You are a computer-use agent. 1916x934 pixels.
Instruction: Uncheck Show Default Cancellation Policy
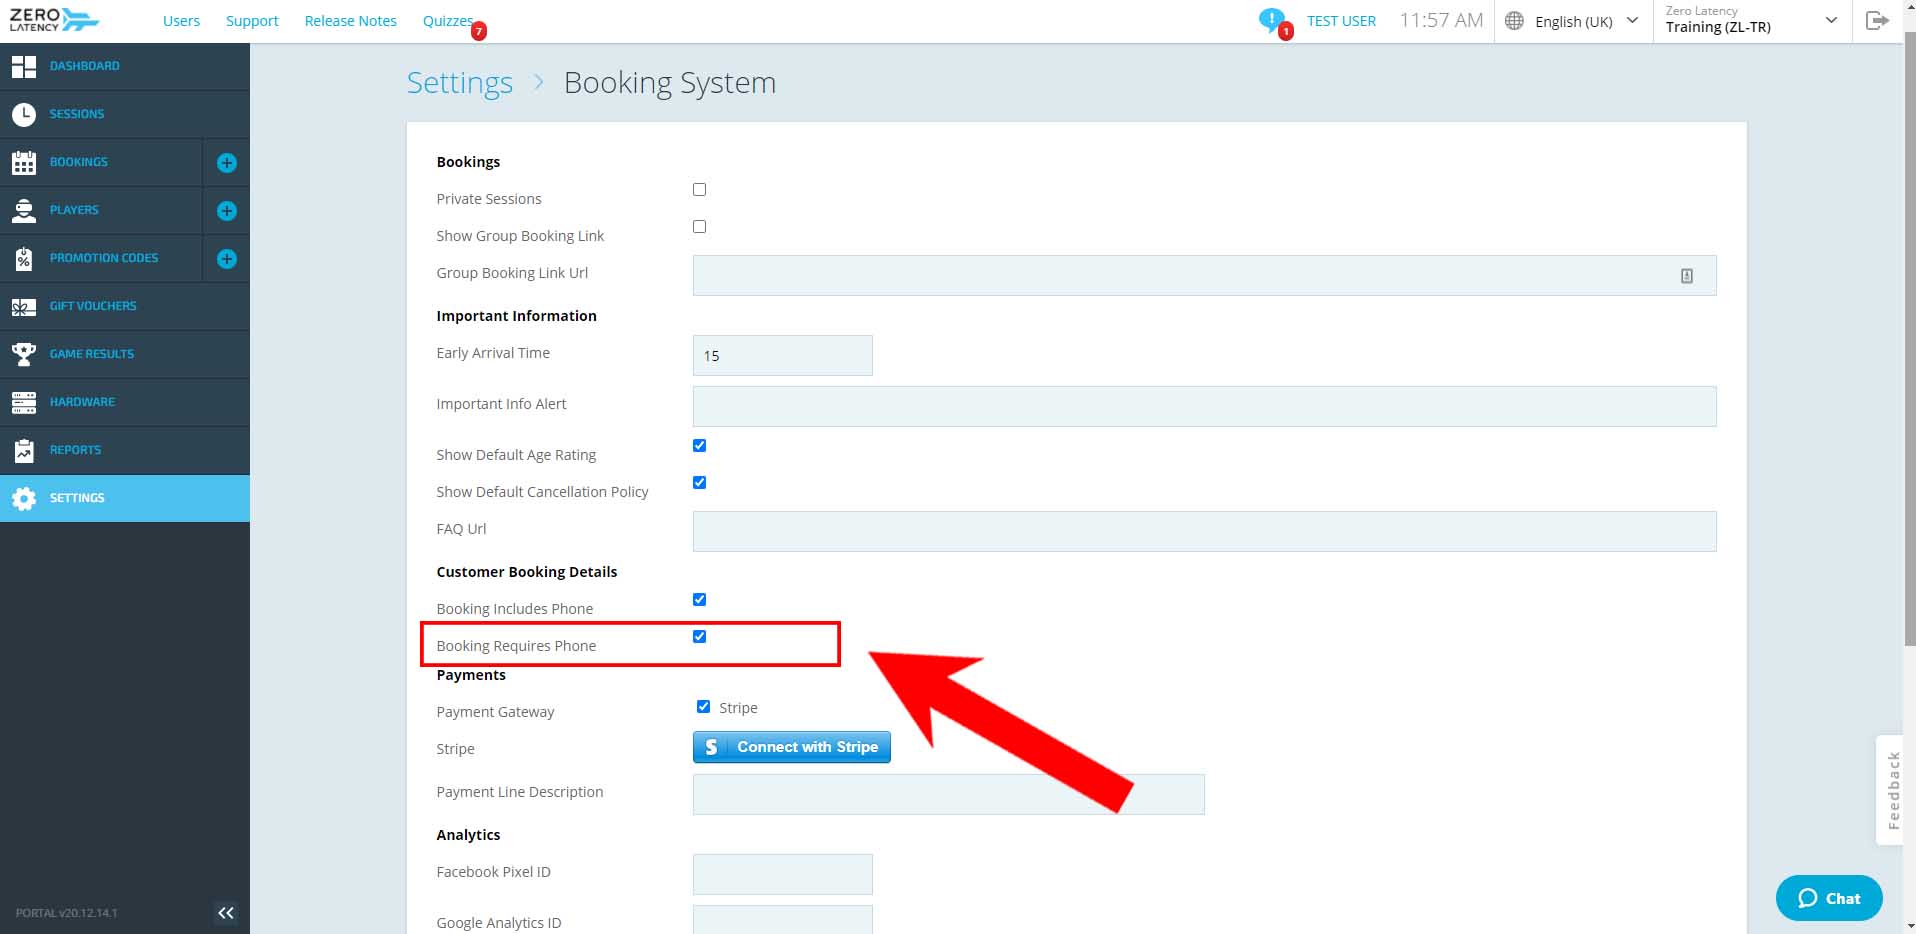click(699, 483)
